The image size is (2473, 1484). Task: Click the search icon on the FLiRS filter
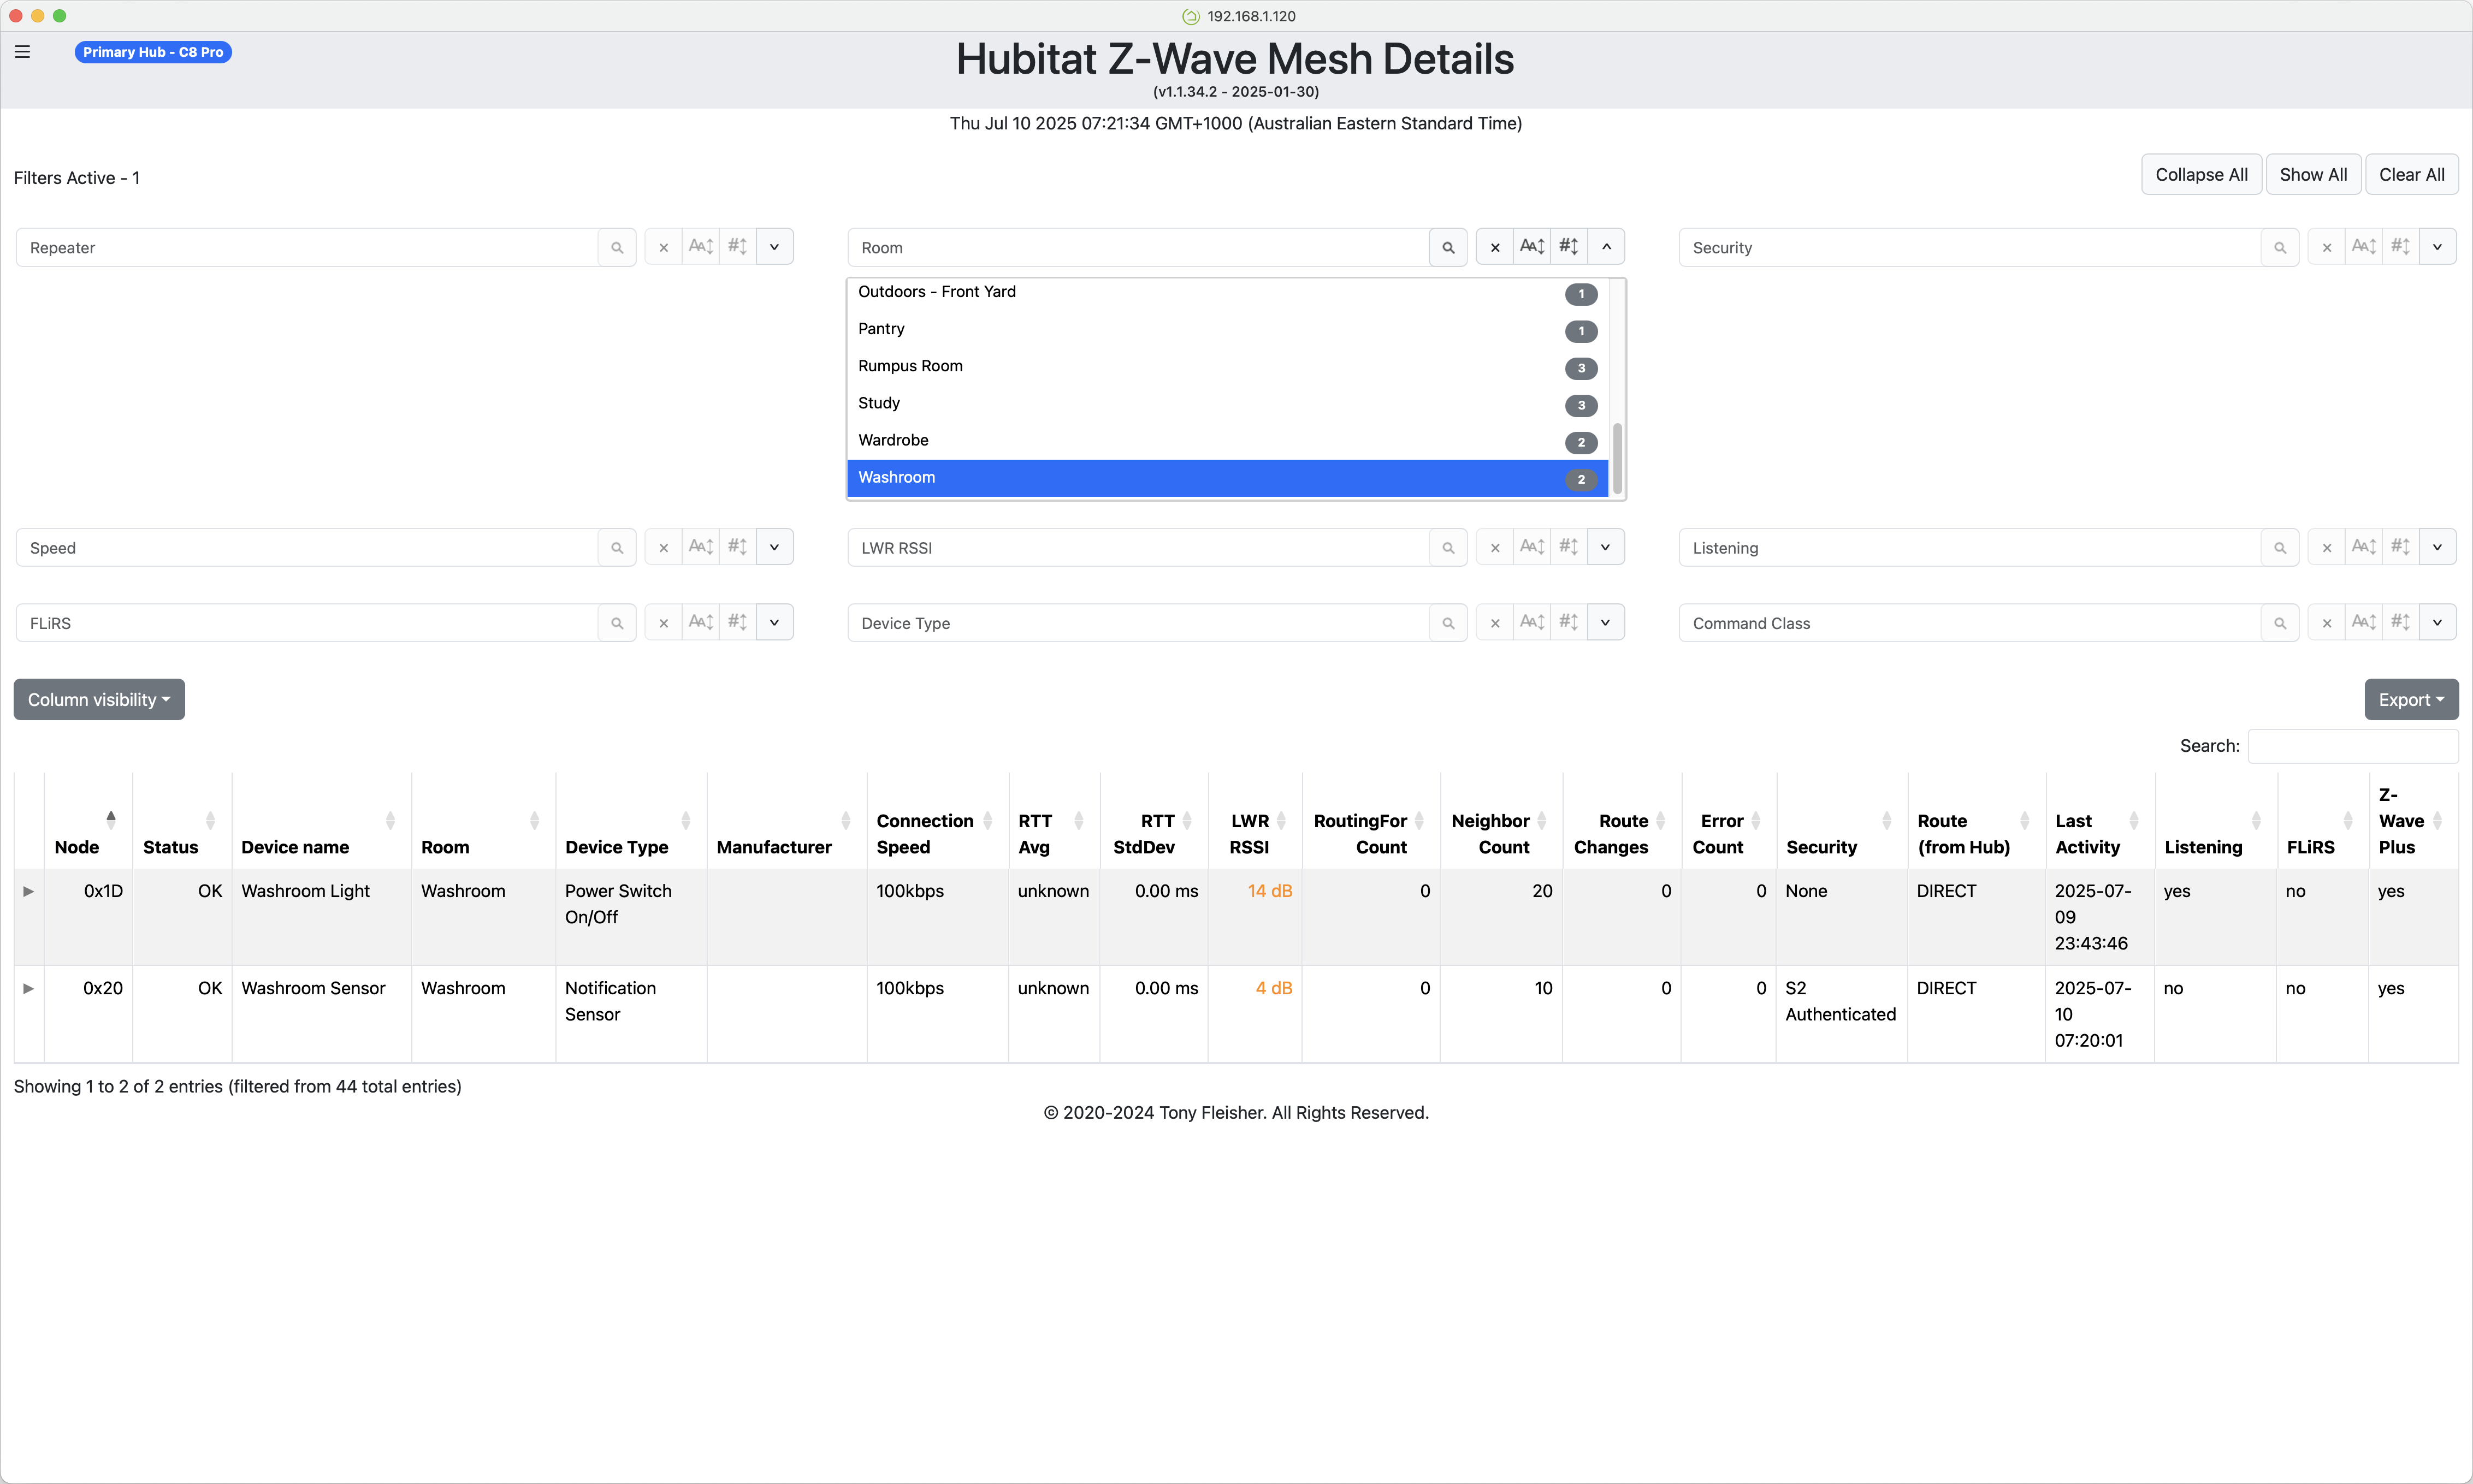point(617,622)
